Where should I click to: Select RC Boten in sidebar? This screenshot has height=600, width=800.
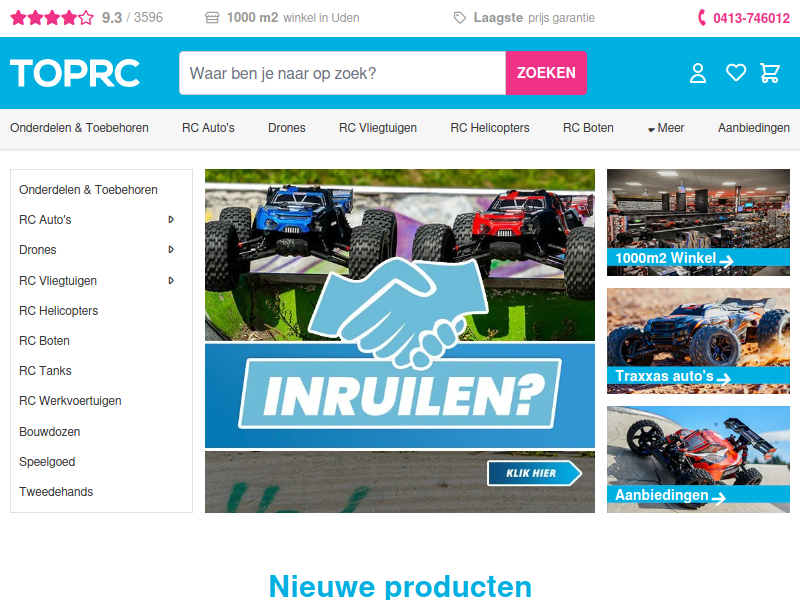pos(44,341)
